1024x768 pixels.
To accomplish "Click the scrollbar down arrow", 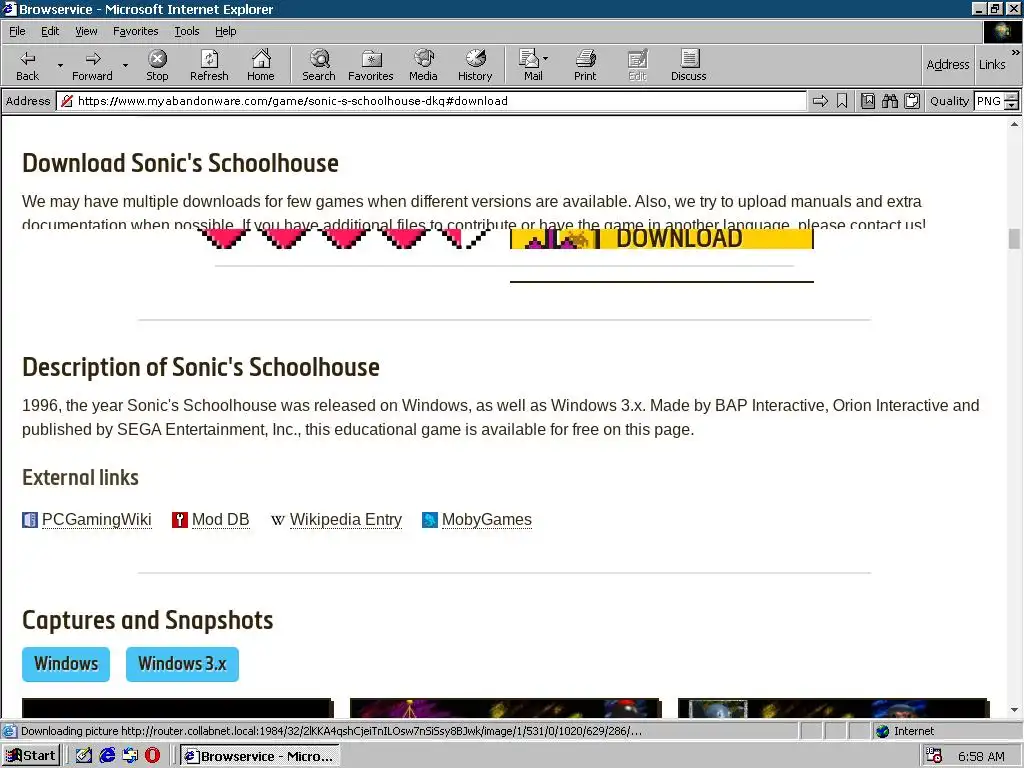I will [x=1014, y=711].
